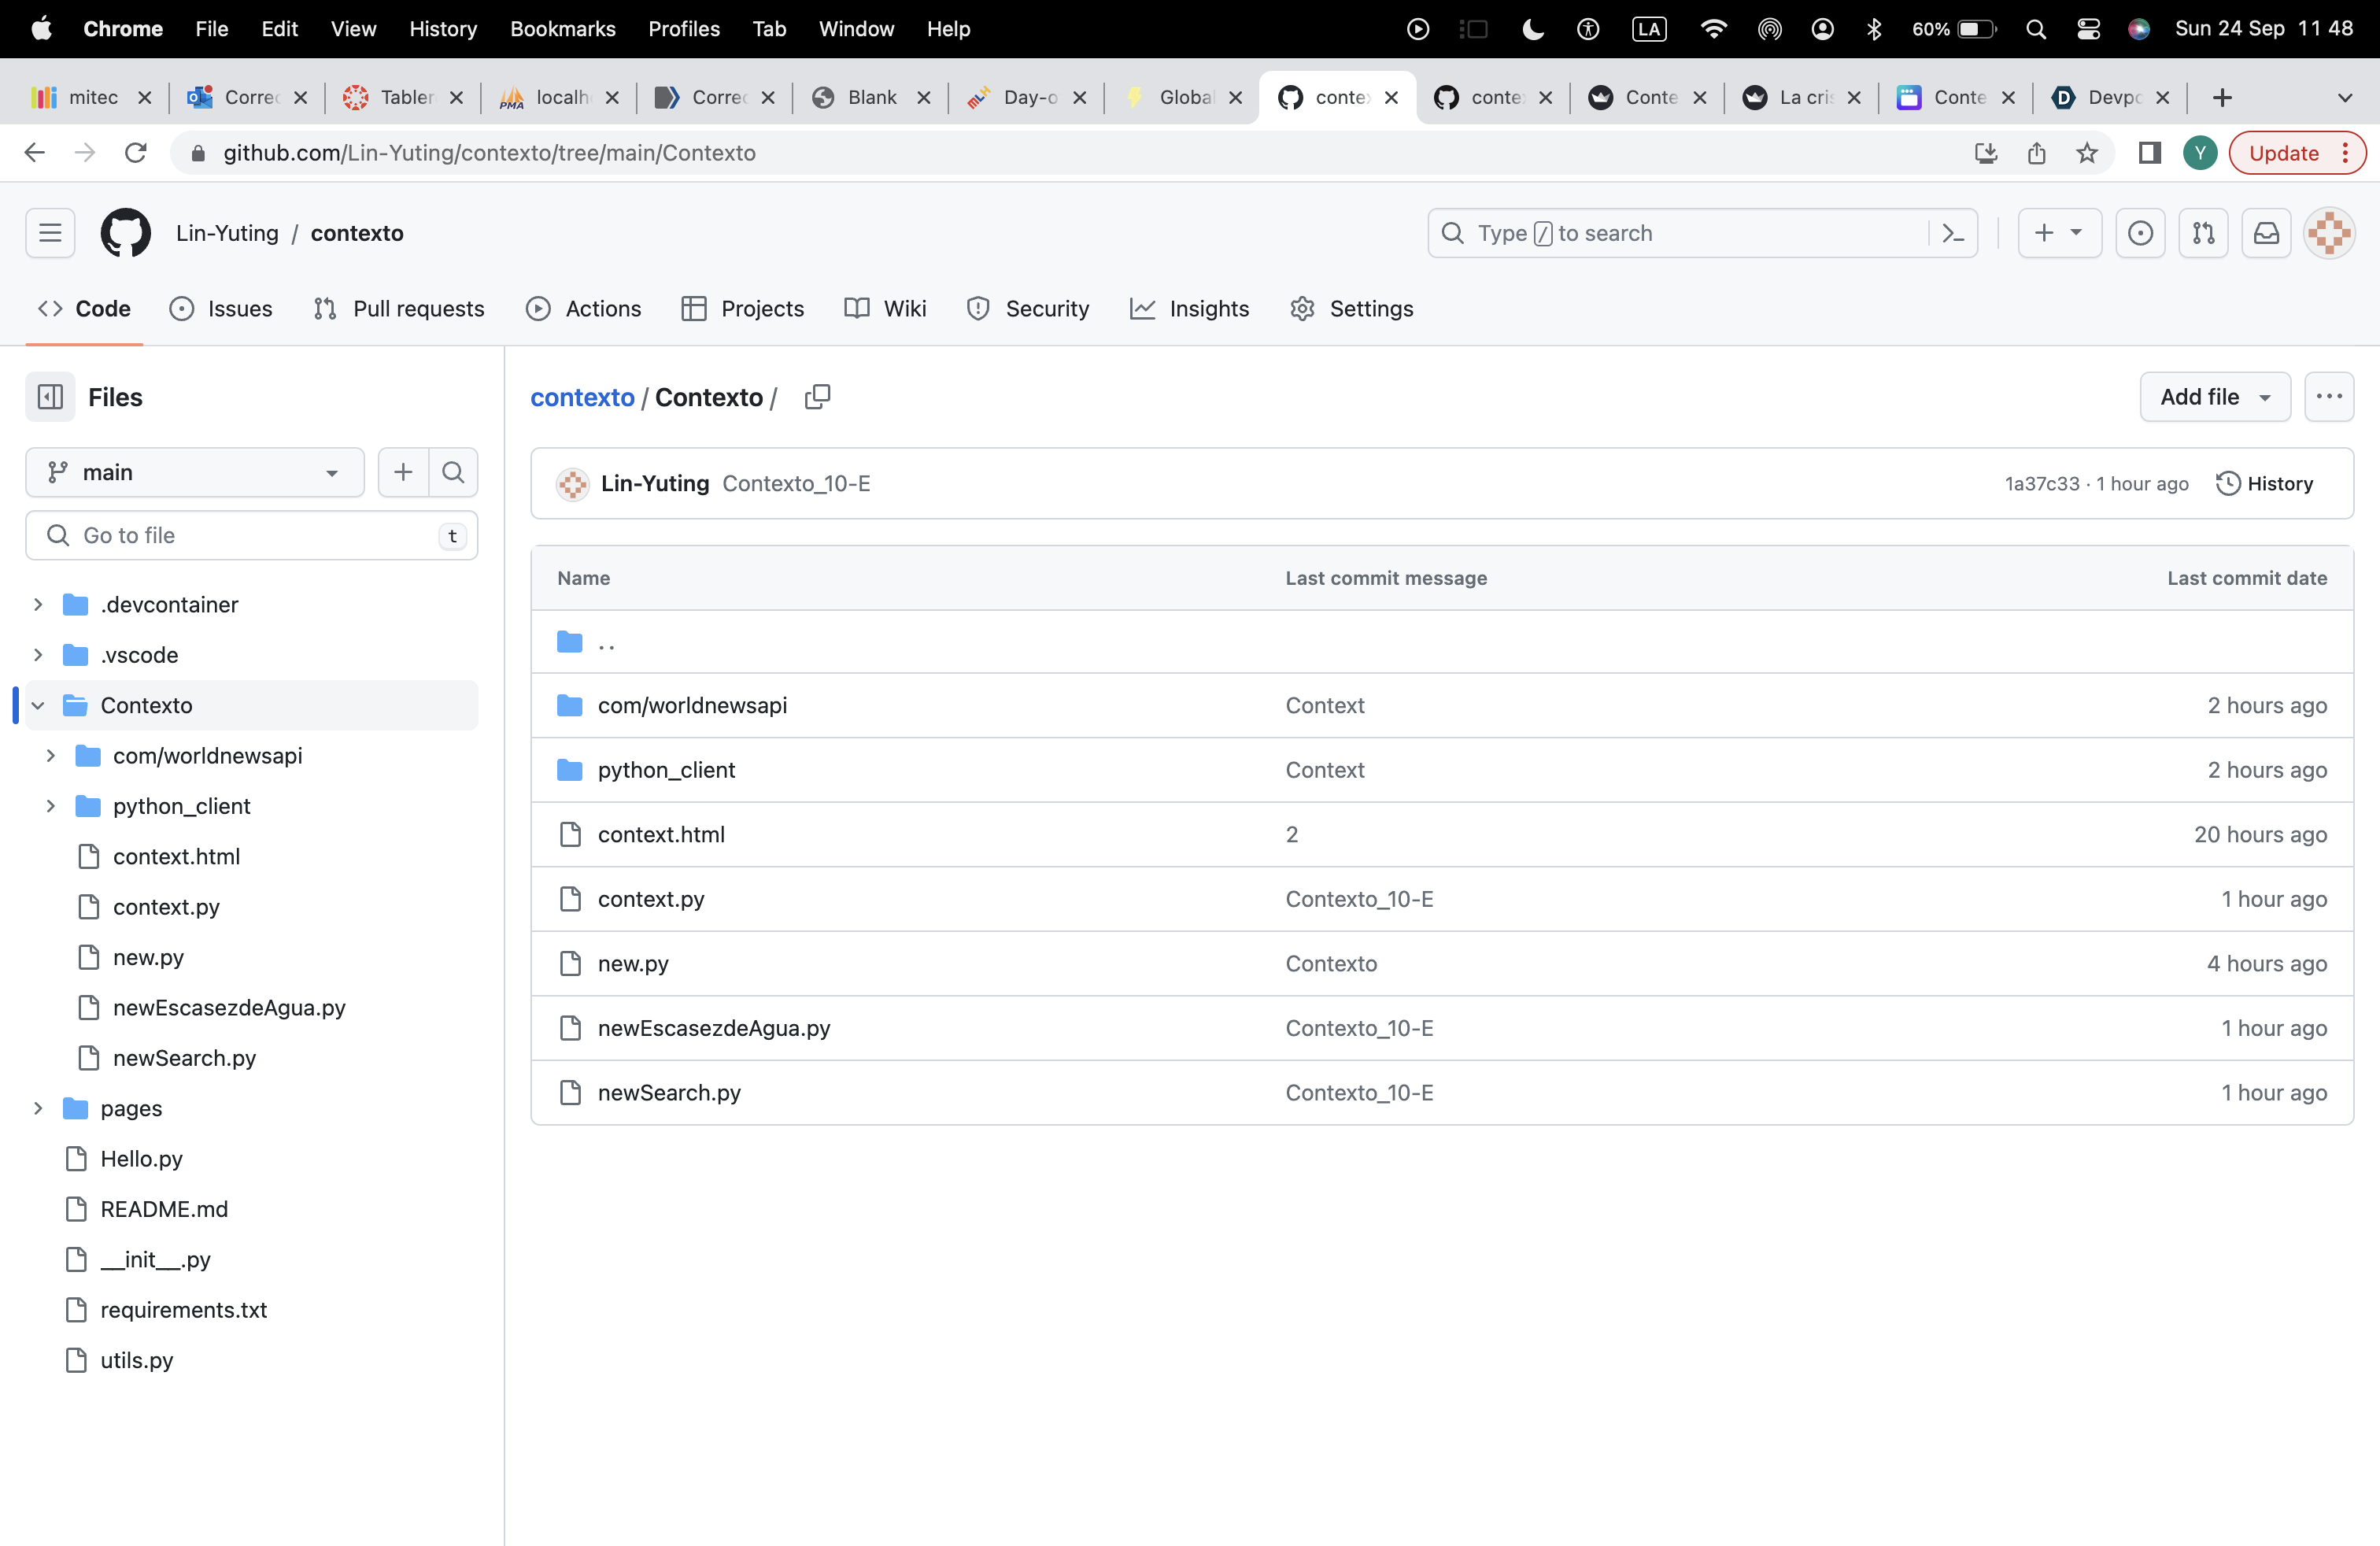2380x1546 pixels.
Task: Collapse the Contexto folder in sidebar
Action: click(38, 705)
